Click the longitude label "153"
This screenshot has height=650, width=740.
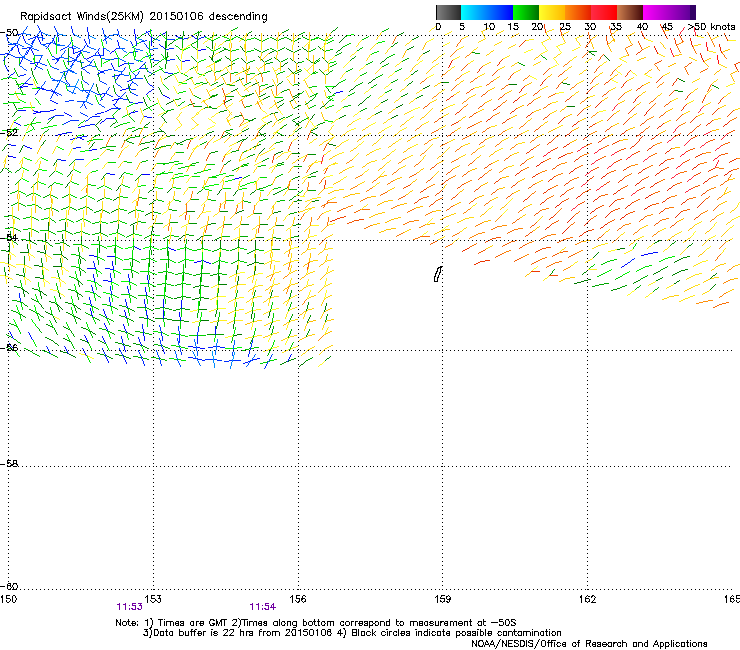click(x=153, y=599)
